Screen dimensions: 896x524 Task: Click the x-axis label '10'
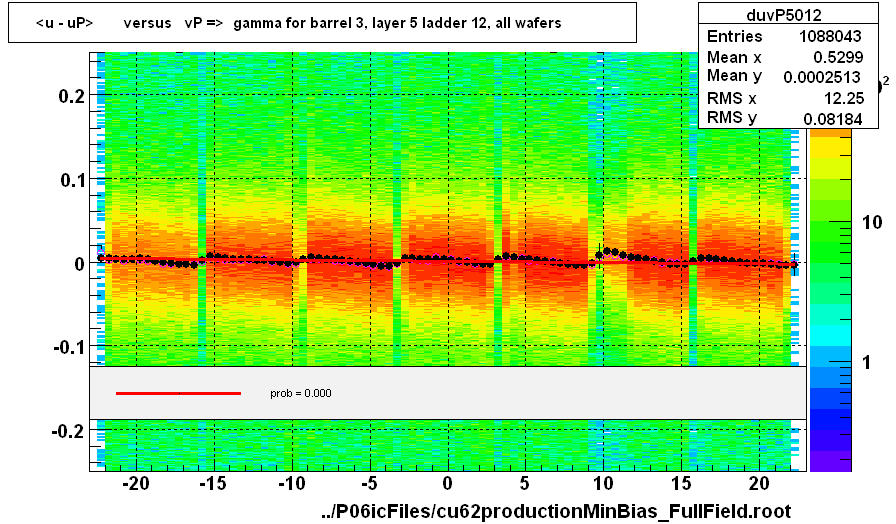pyautogui.click(x=603, y=483)
